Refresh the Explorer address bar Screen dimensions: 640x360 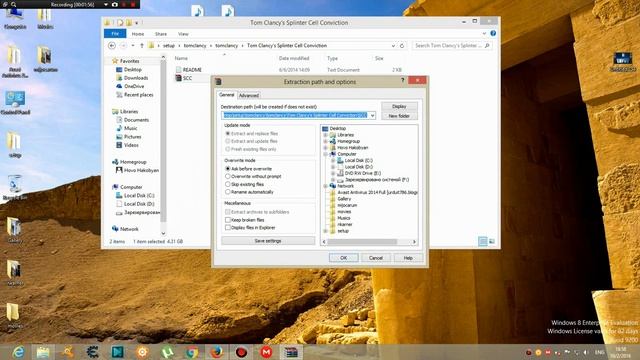click(402, 46)
